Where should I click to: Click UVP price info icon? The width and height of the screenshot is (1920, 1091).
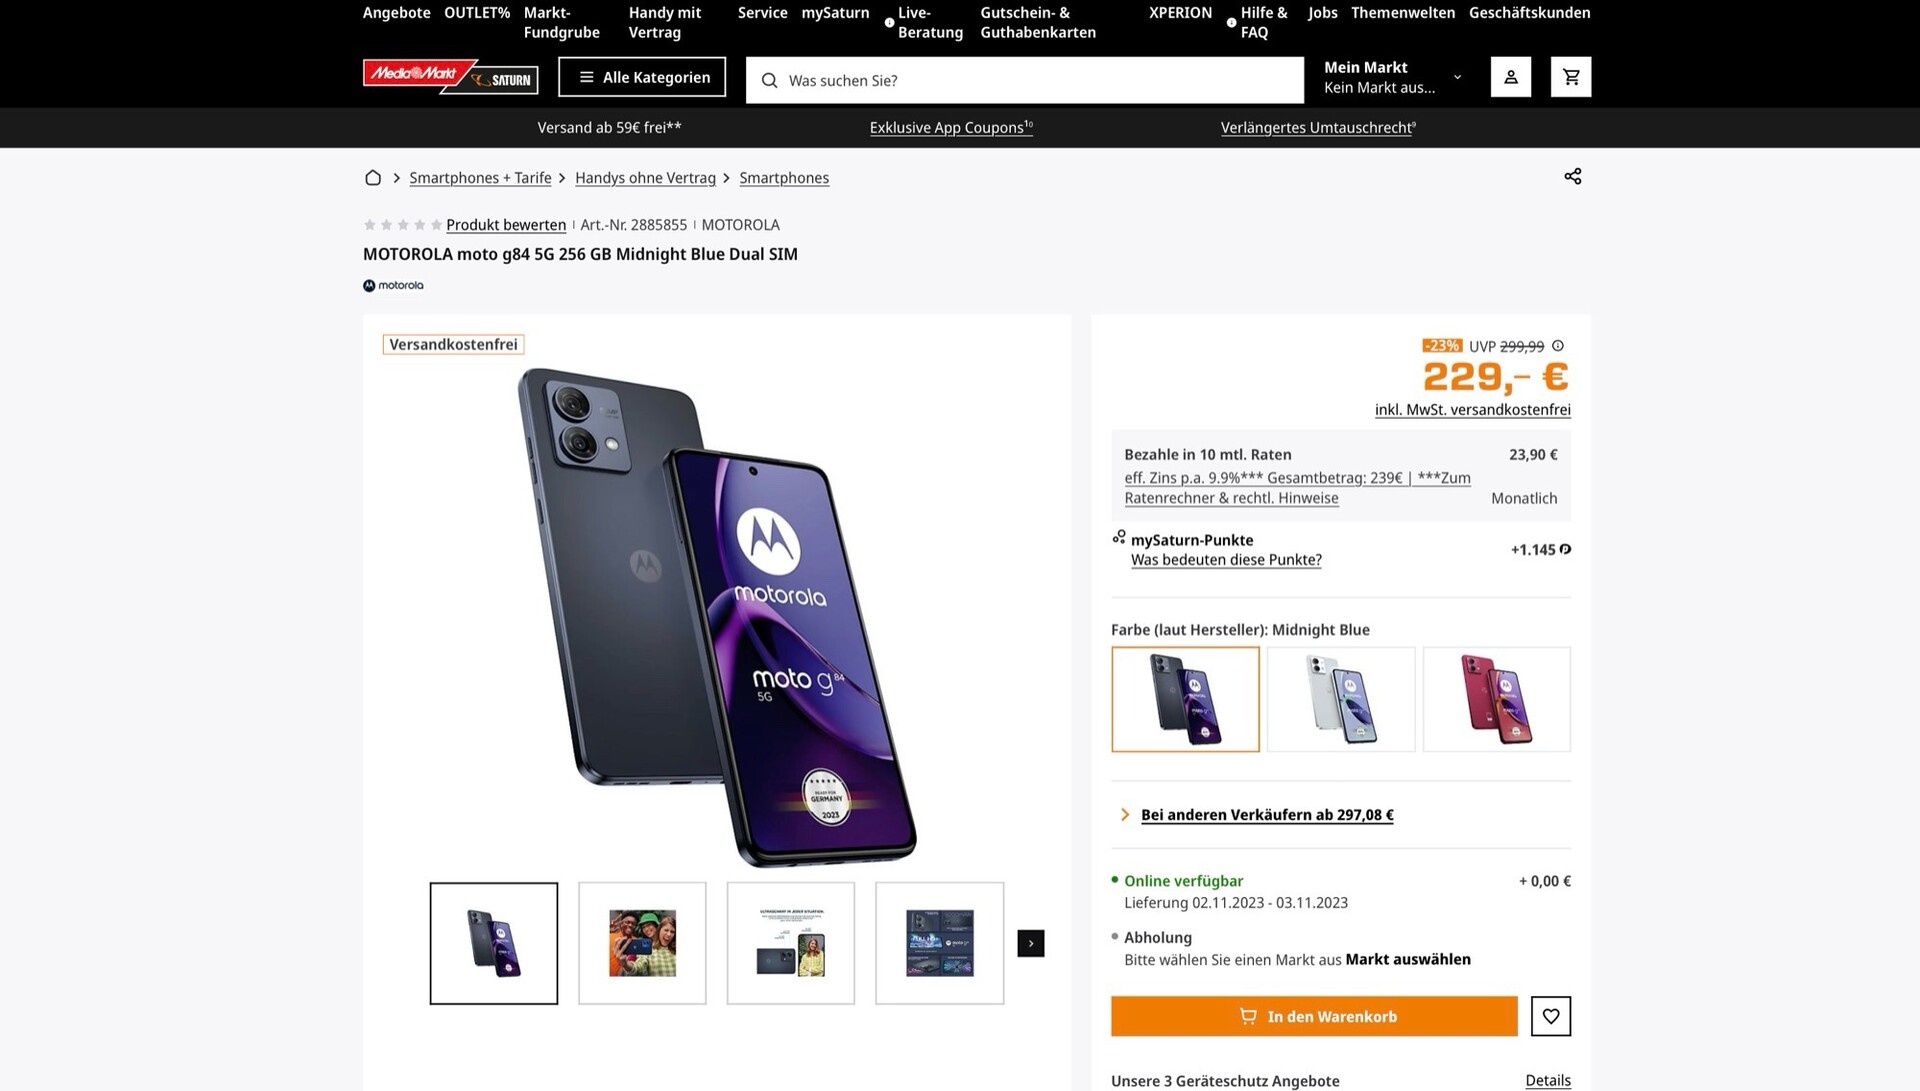coord(1557,346)
